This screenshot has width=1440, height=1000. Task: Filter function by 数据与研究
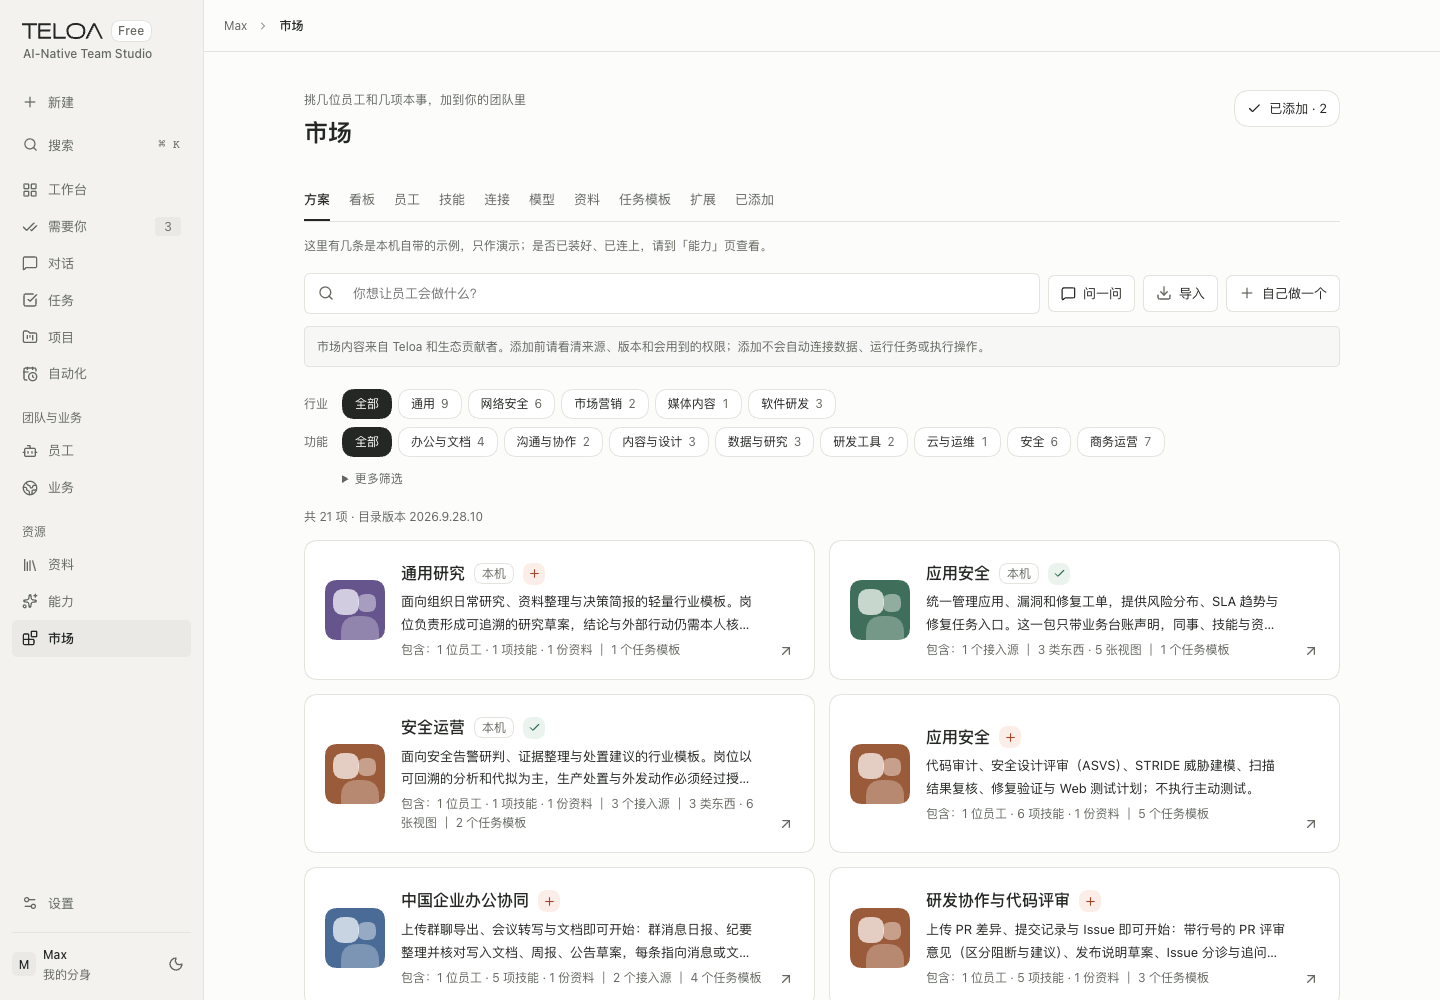pyautogui.click(x=764, y=442)
